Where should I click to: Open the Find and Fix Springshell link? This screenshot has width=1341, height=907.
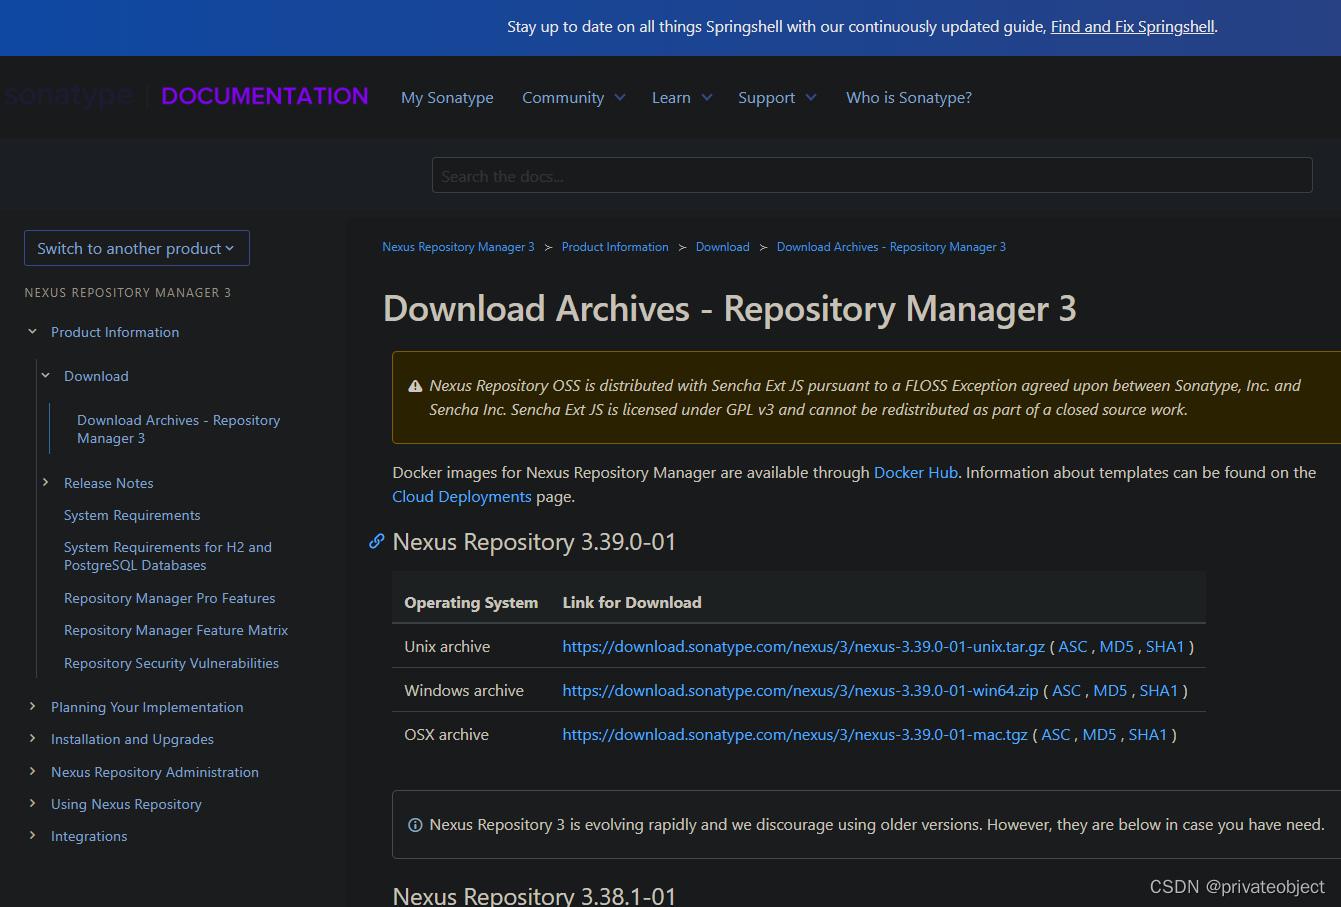pyautogui.click(x=1132, y=27)
